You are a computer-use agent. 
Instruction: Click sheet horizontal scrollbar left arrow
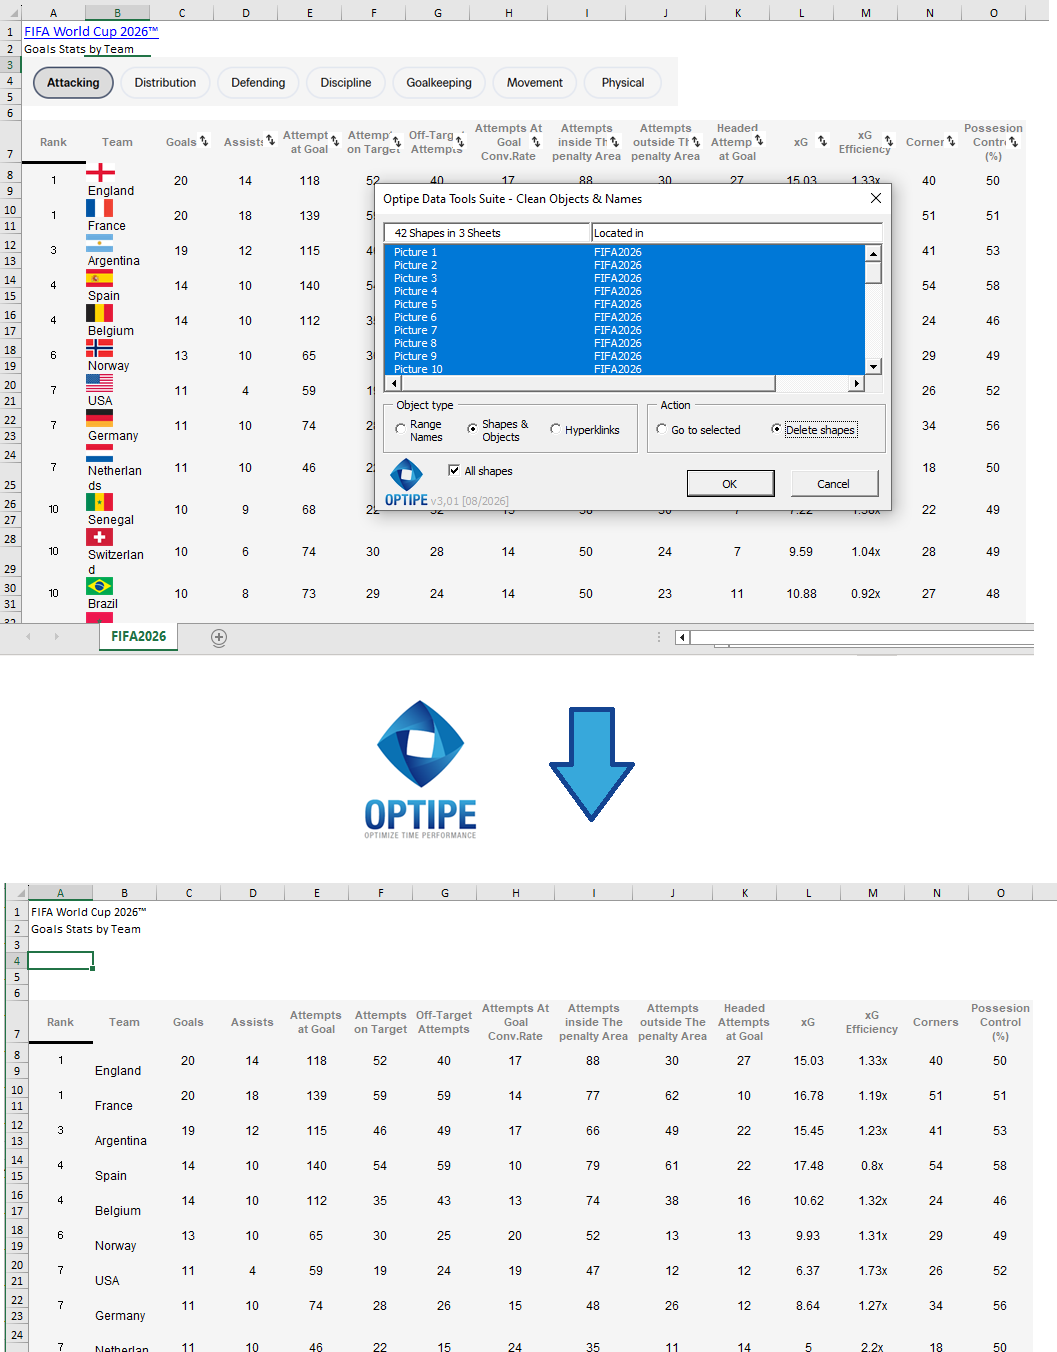(682, 637)
